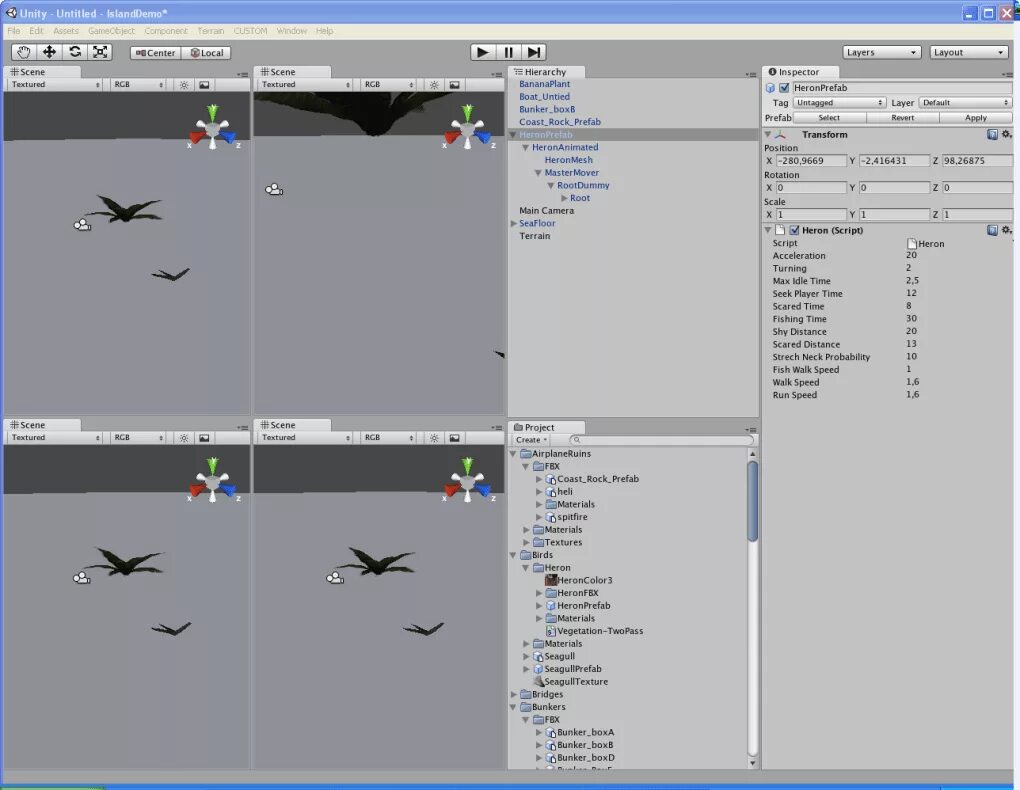
Task: Toggle the Center pivot mode button
Action: 155,53
